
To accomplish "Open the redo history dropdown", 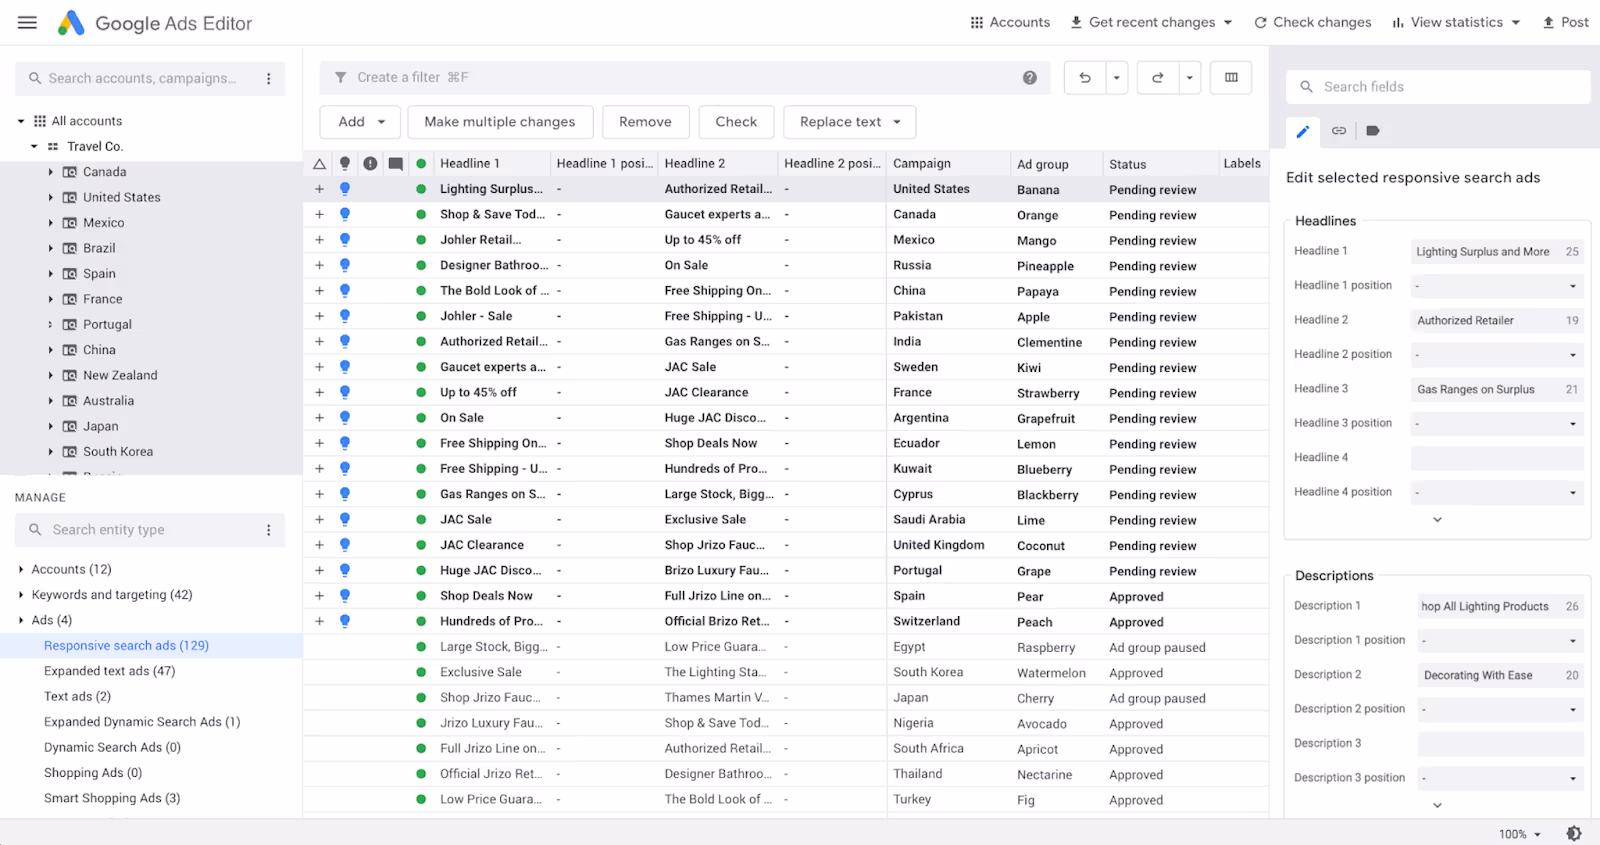I will click(x=1190, y=78).
